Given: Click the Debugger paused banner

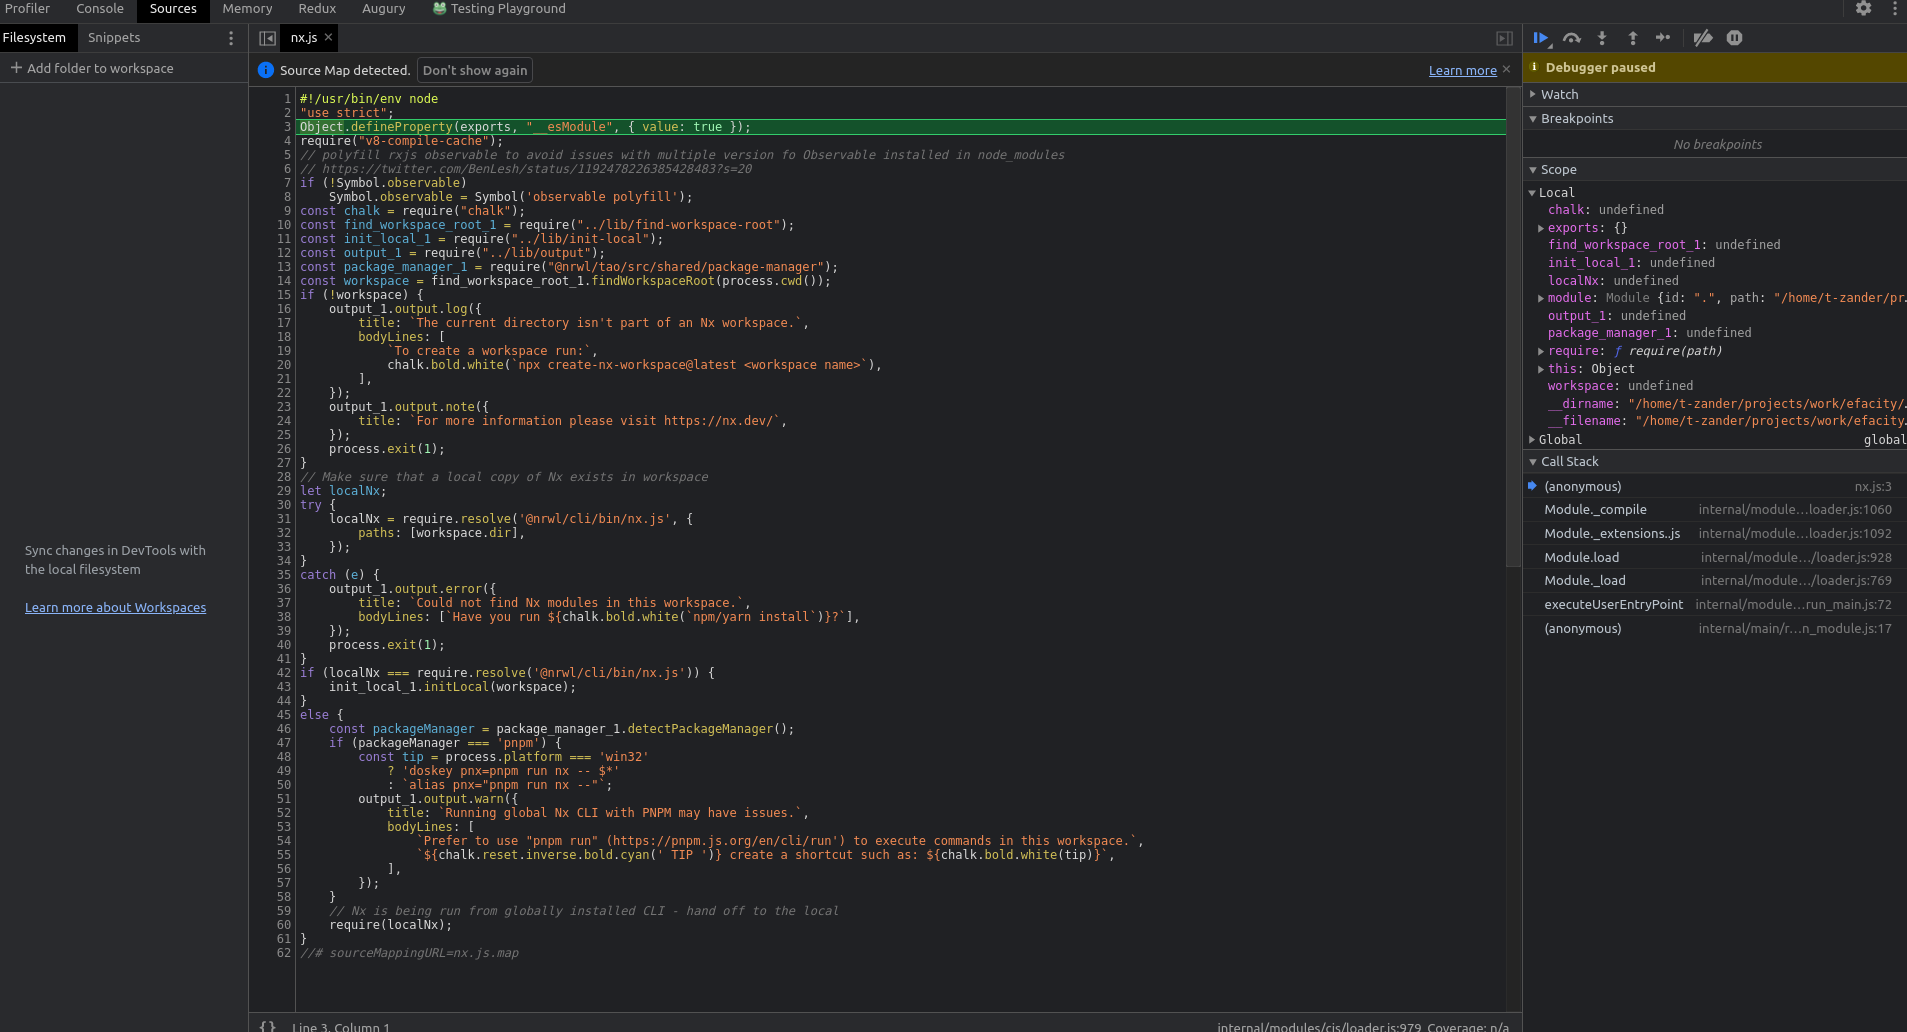Looking at the screenshot, I should pyautogui.click(x=1714, y=67).
